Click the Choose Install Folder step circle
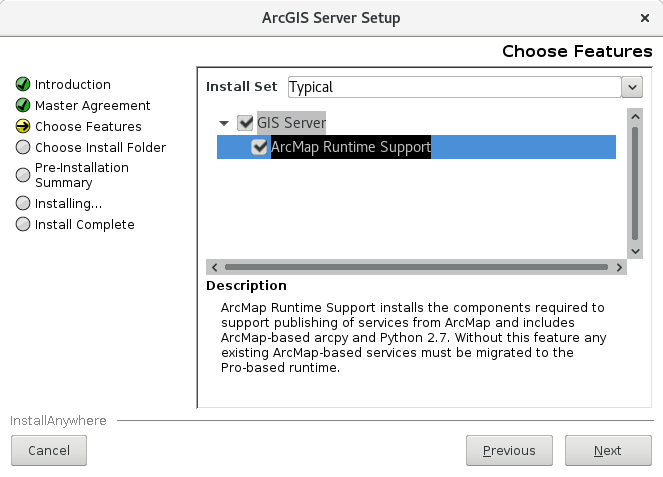The height and width of the screenshot is (477, 663). 23,148
